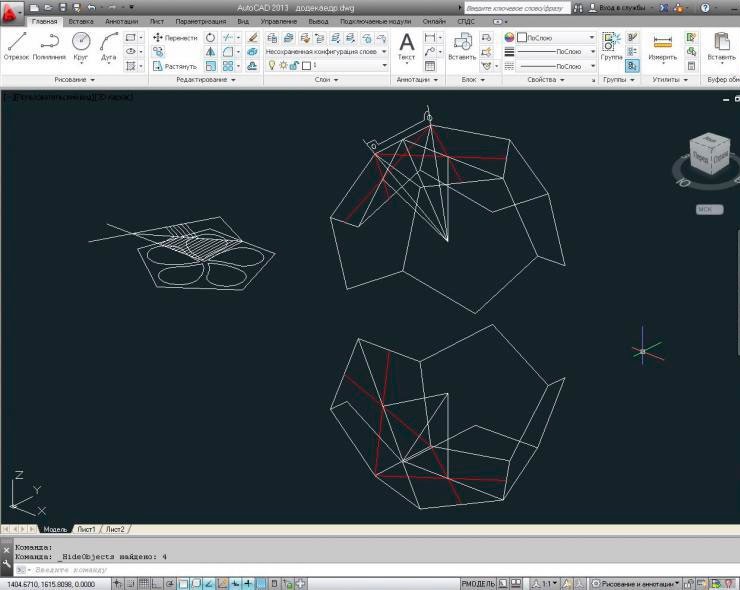Open the layer configuration dropdown
This screenshot has width=740, height=590.
click(x=325, y=51)
